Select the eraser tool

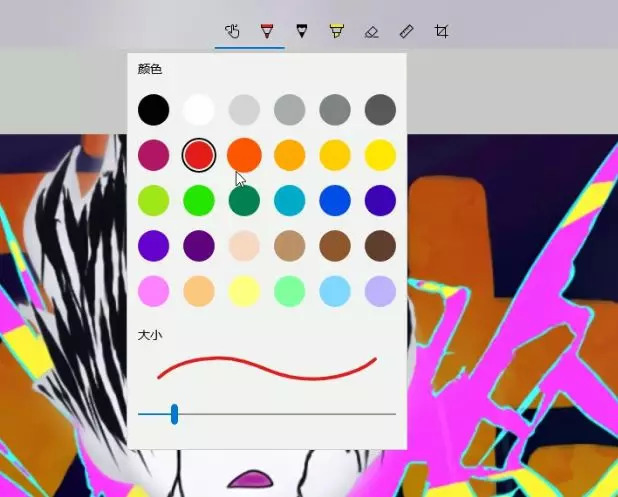click(371, 32)
